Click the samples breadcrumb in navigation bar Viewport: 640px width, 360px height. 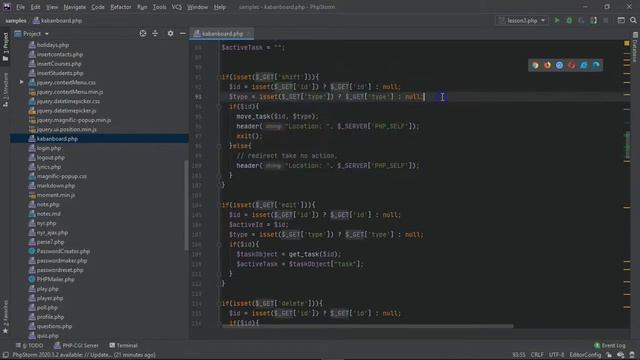pyautogui.click(x=16, y=20)
